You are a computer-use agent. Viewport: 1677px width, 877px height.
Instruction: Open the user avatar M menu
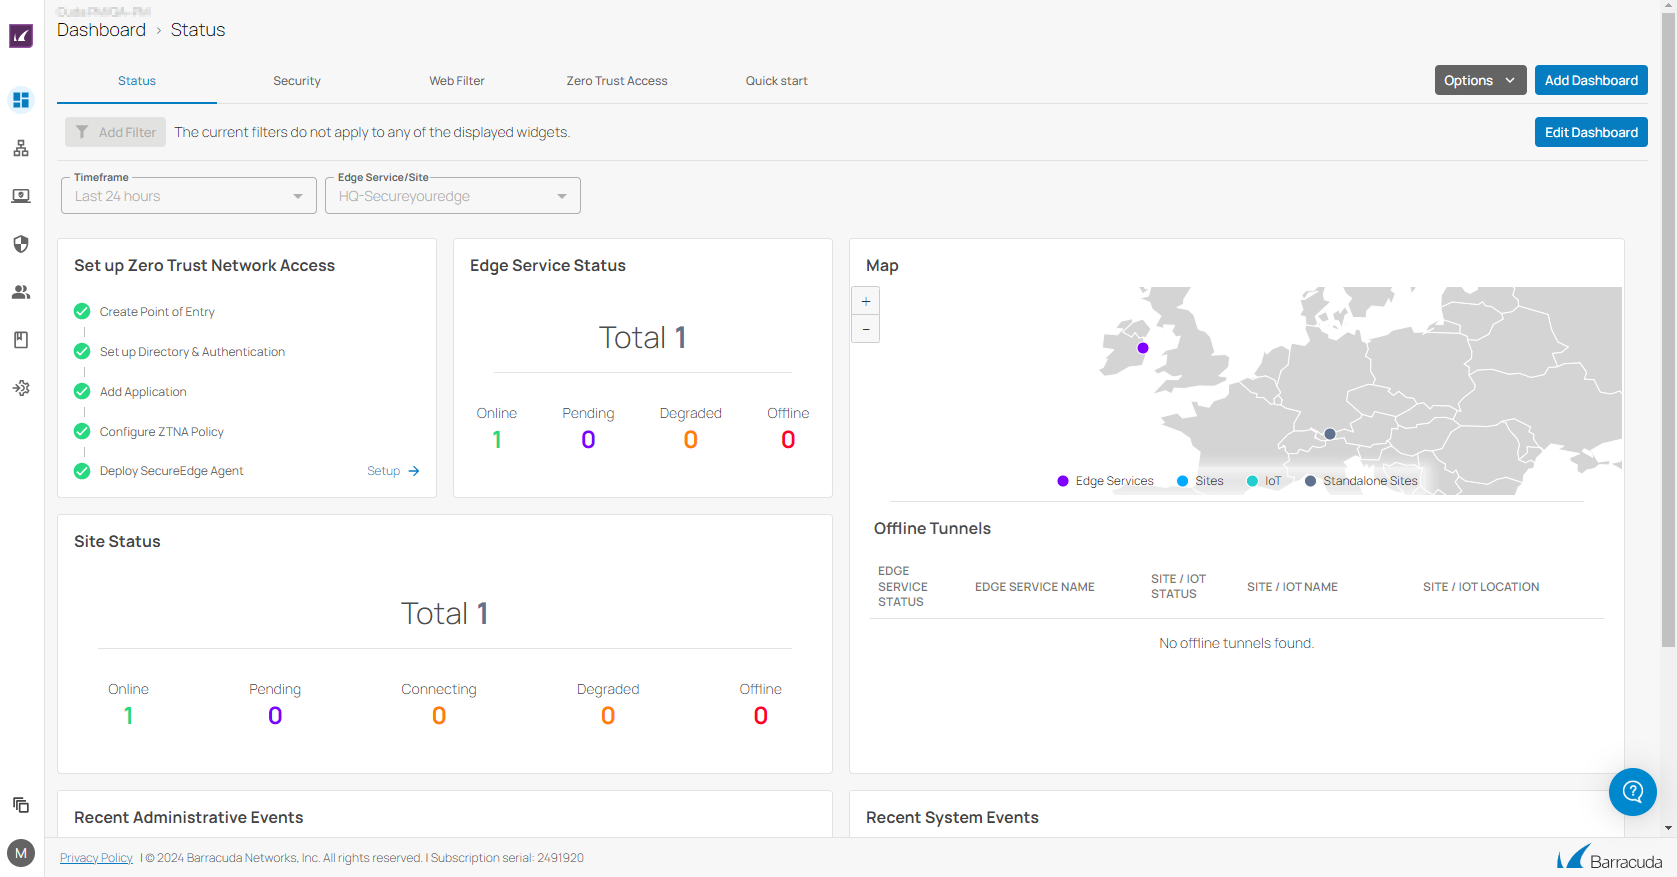click(21, 853)
